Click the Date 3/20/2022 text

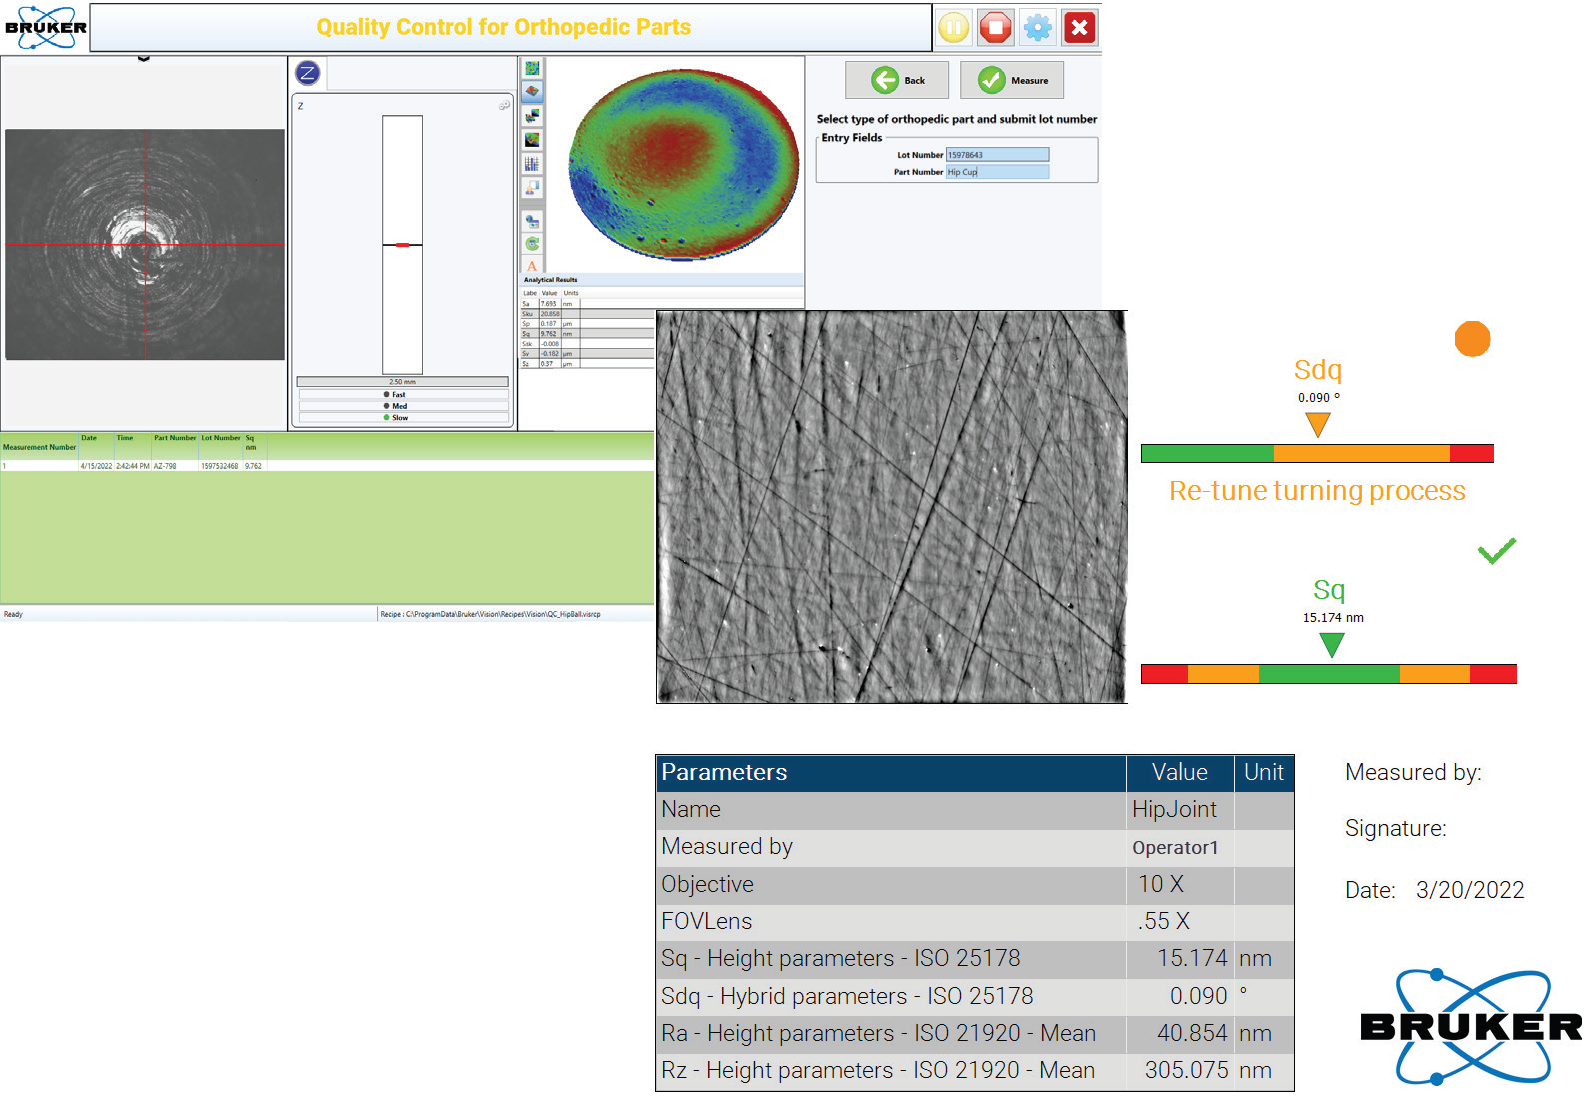click(1435, 890)
